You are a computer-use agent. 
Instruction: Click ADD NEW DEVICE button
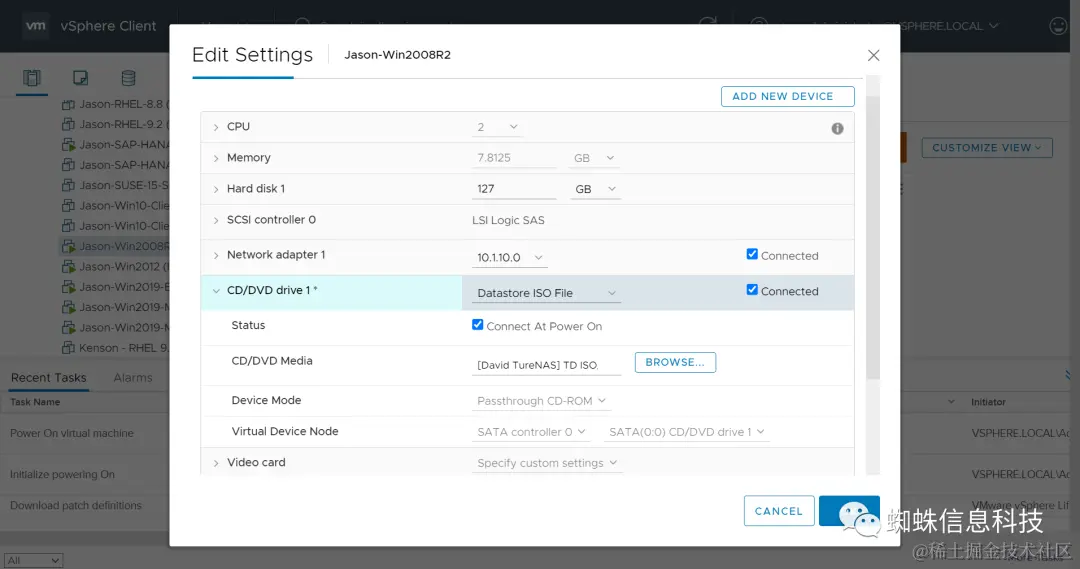click(787, 96)
